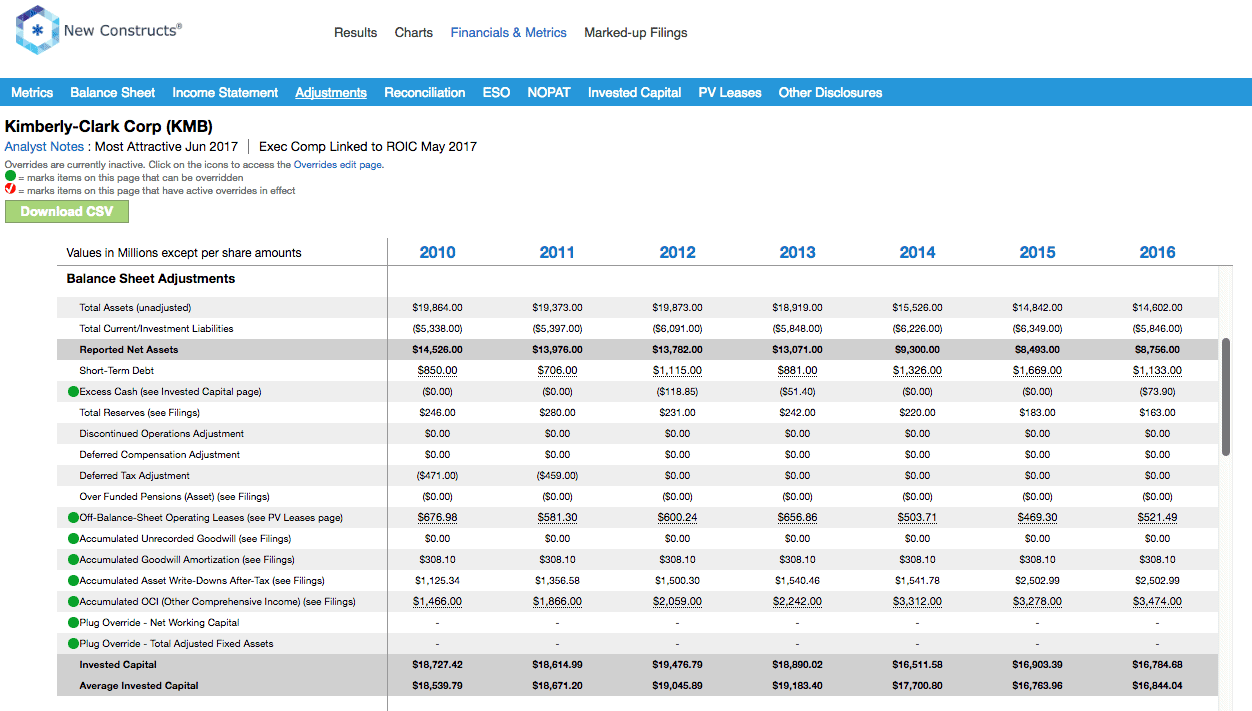Click the Download CSV button
This screenshot has height=711, width=1252.
tap(67, 211)
